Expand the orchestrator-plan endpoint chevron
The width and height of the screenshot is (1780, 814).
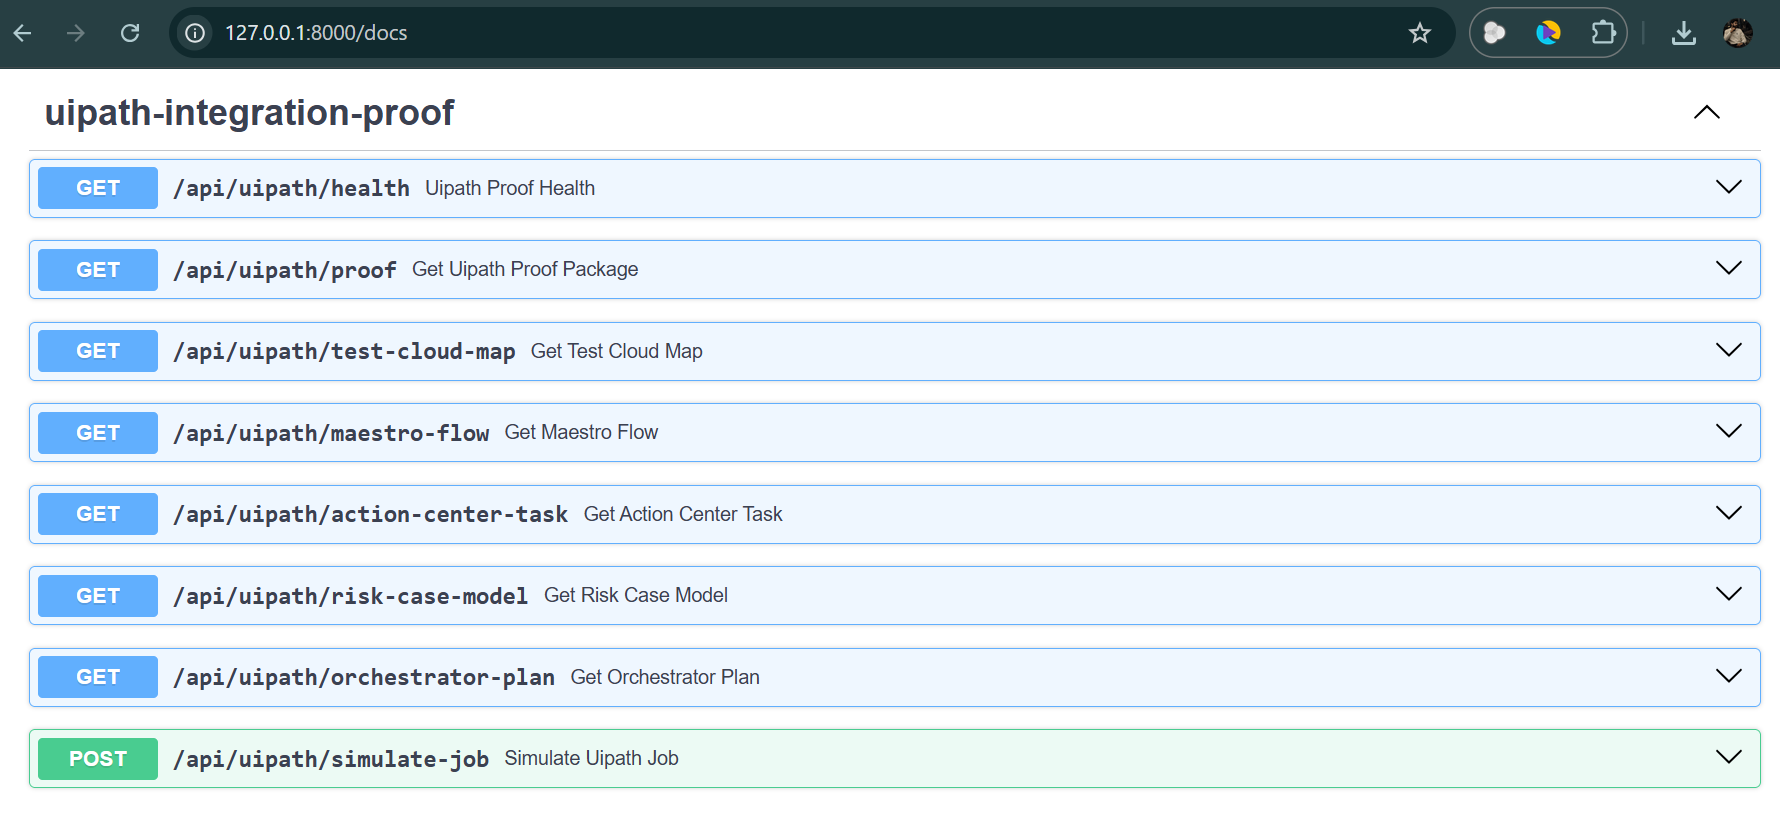click(1729, 676)
